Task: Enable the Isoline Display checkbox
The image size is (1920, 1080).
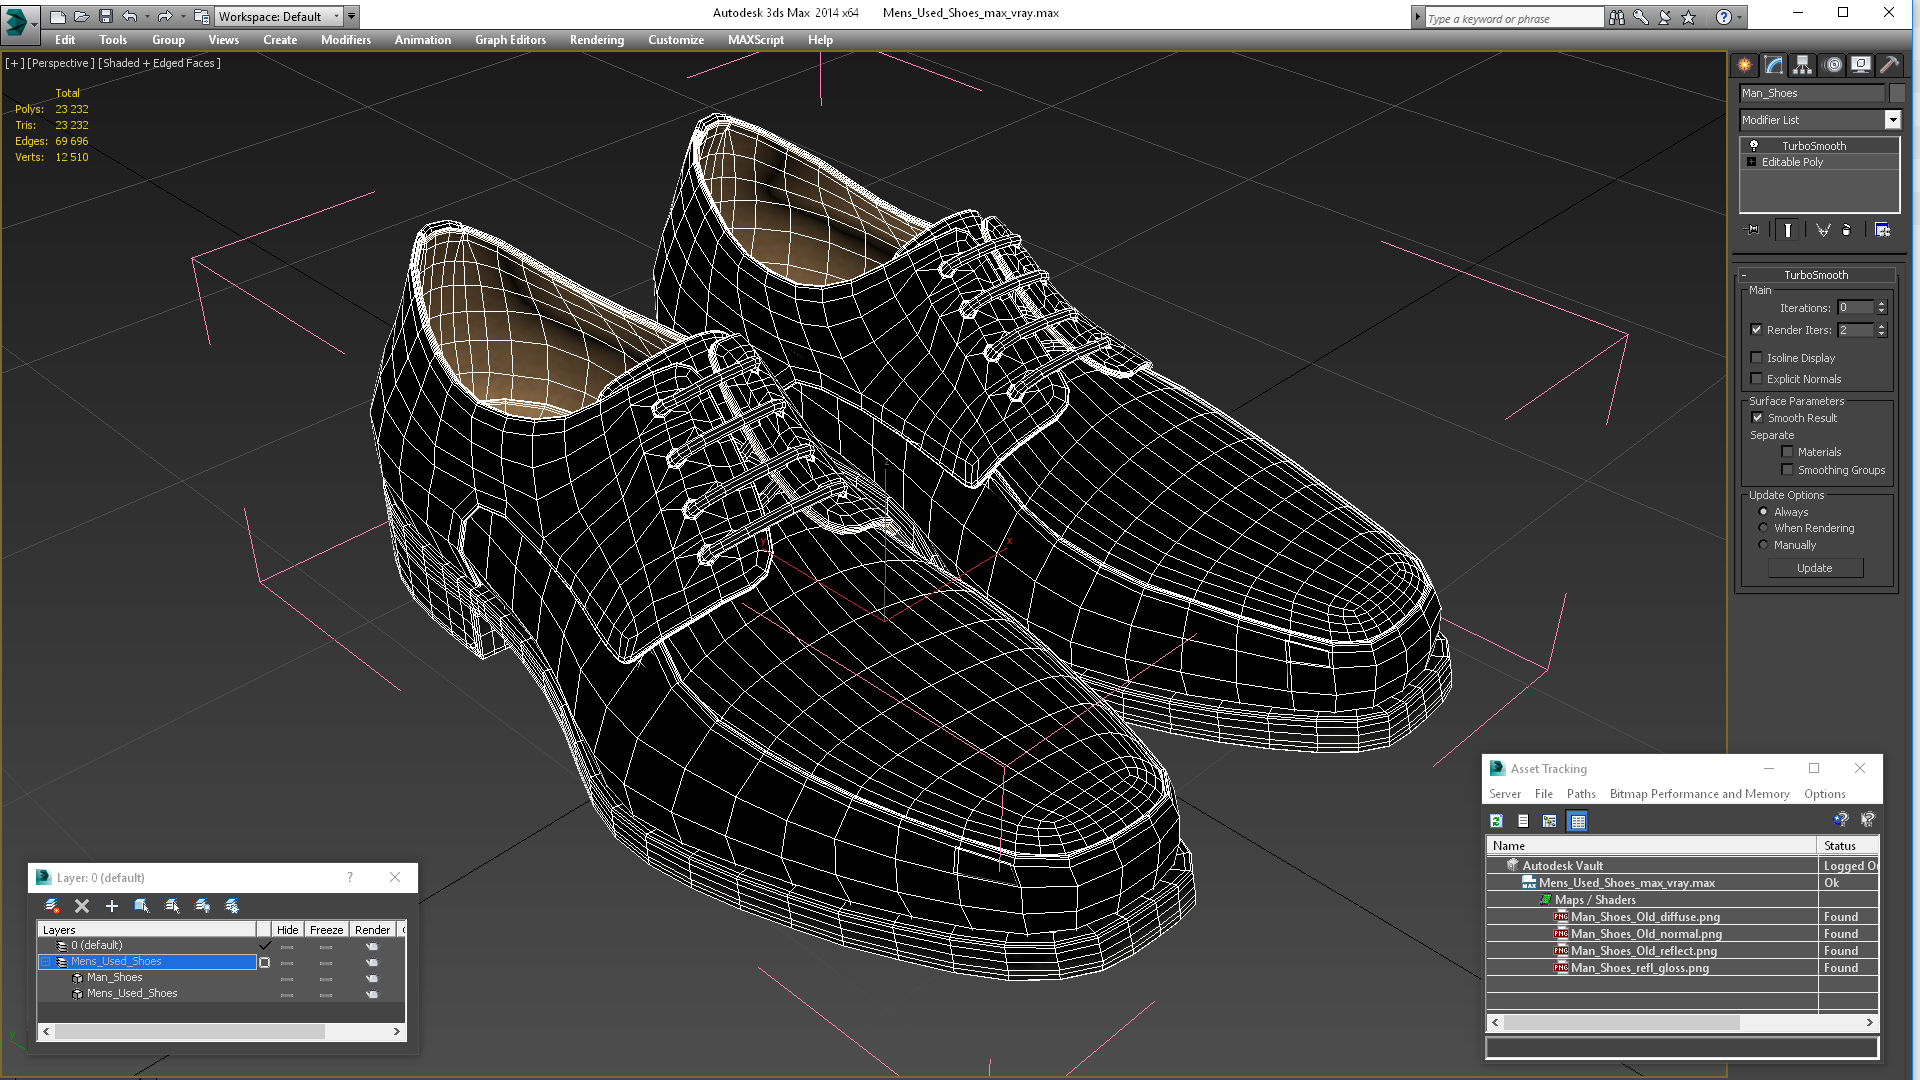Action: (x=1756, y=358)
